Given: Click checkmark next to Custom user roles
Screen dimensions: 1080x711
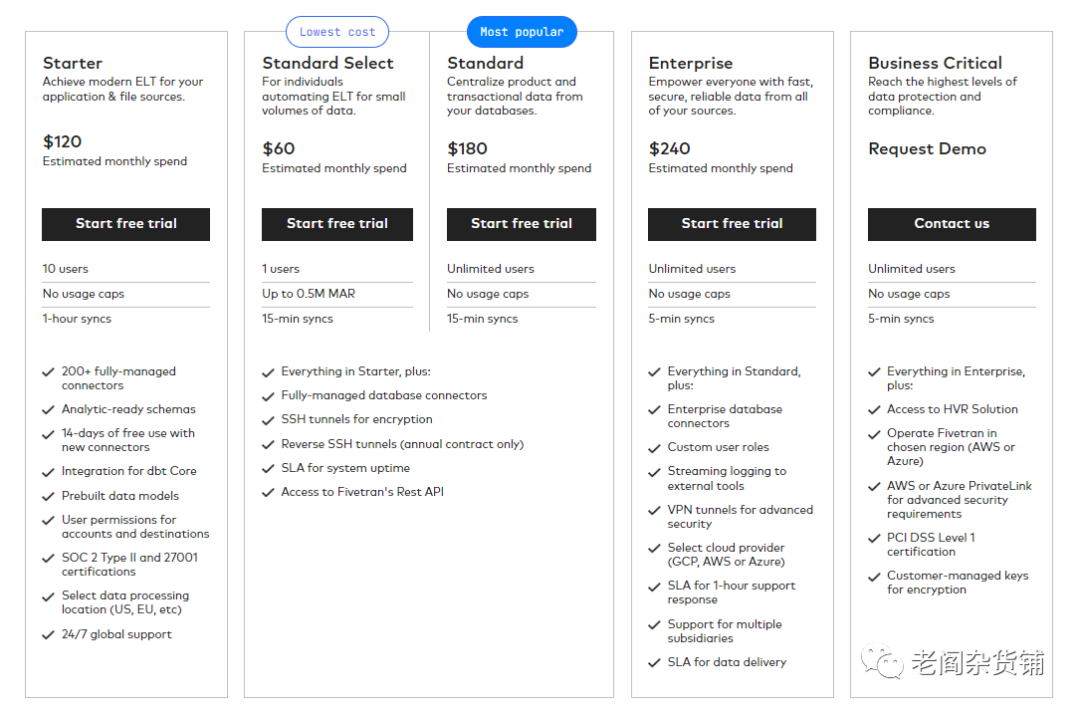Looking at the screenshot, I should 655,448.
